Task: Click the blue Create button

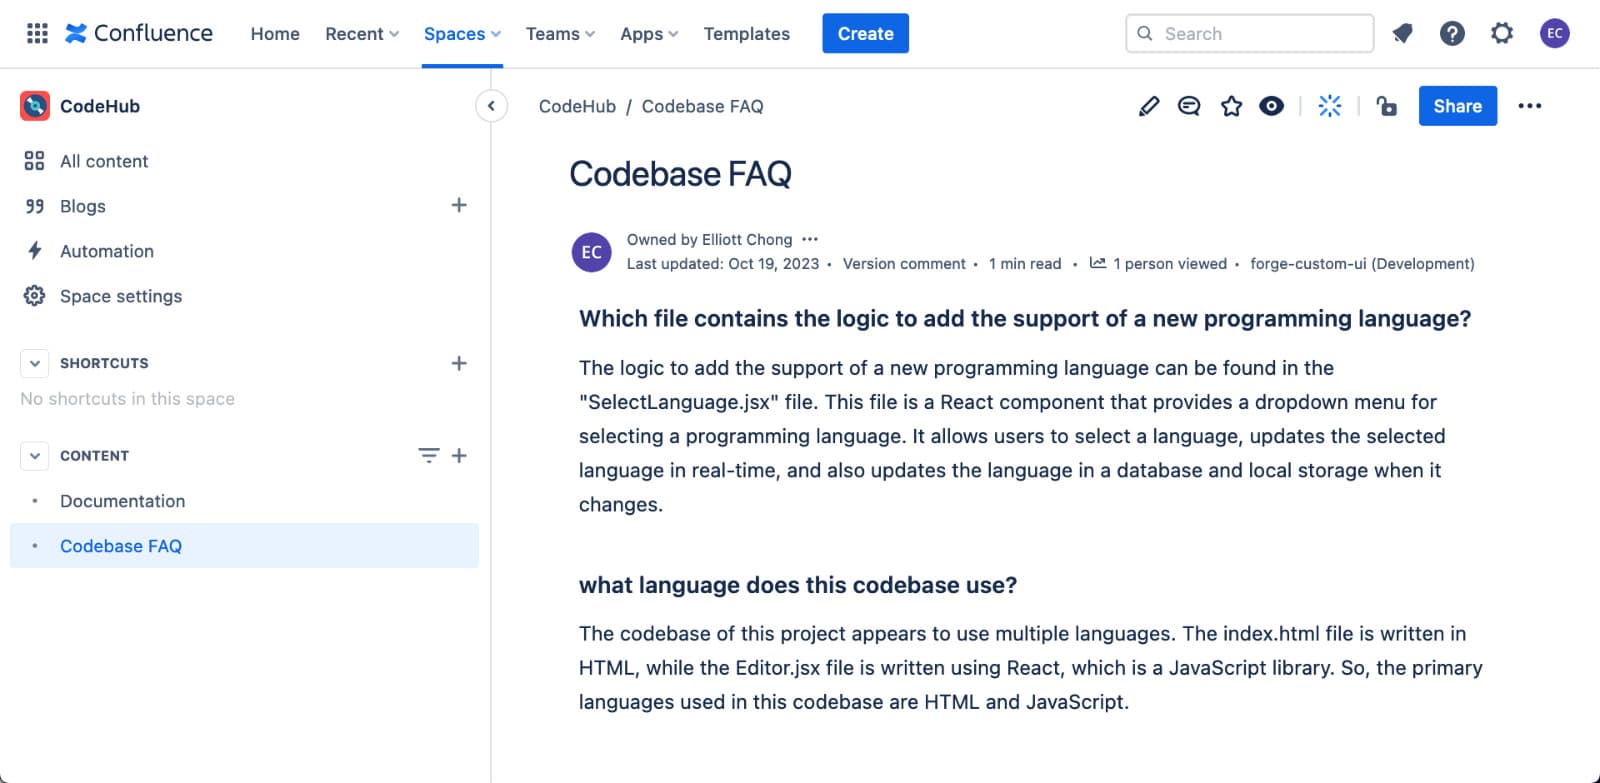Action: [x=865, y=34]
